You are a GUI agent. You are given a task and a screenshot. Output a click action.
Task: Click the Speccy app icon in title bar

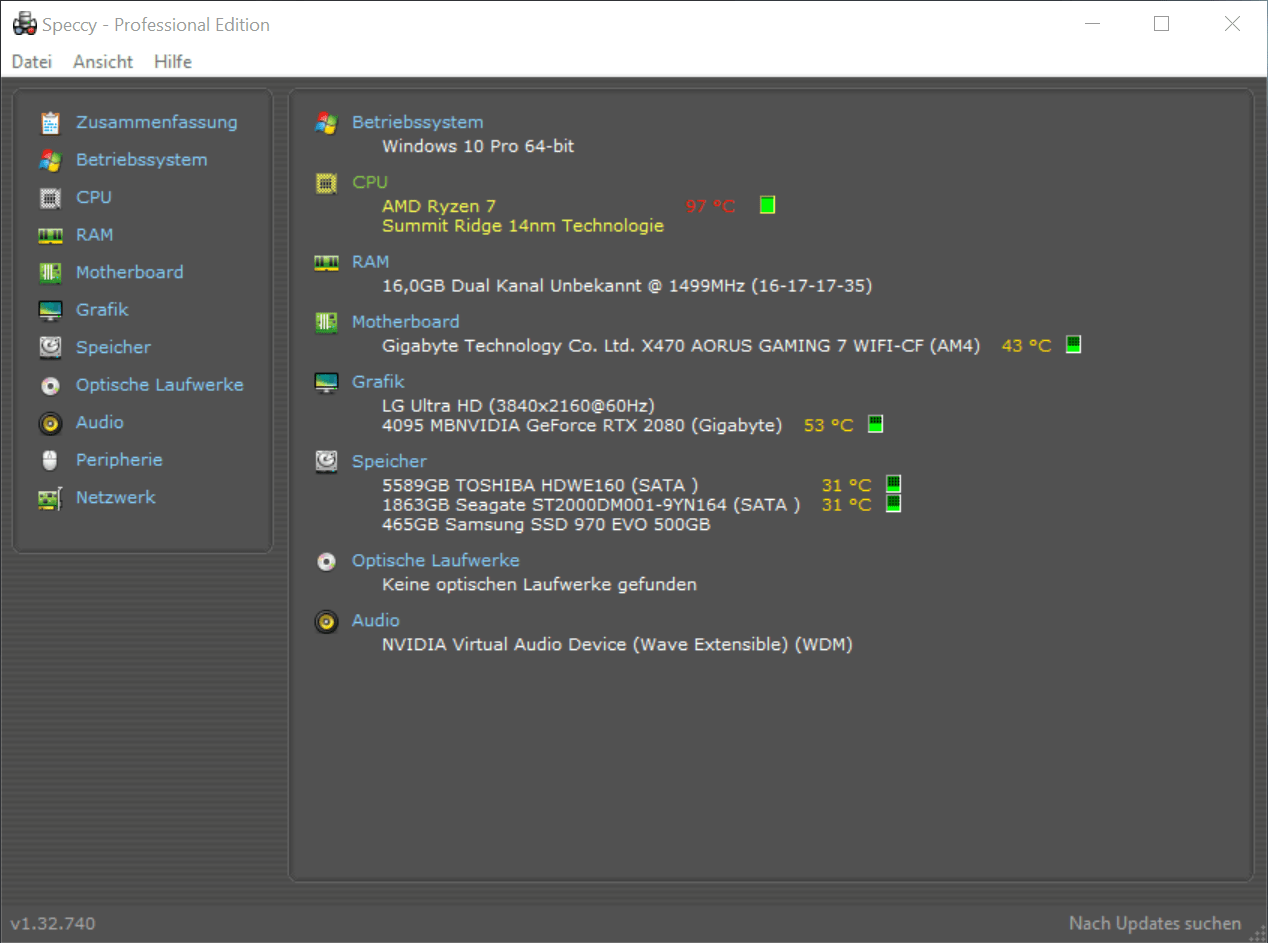[25, 25]
